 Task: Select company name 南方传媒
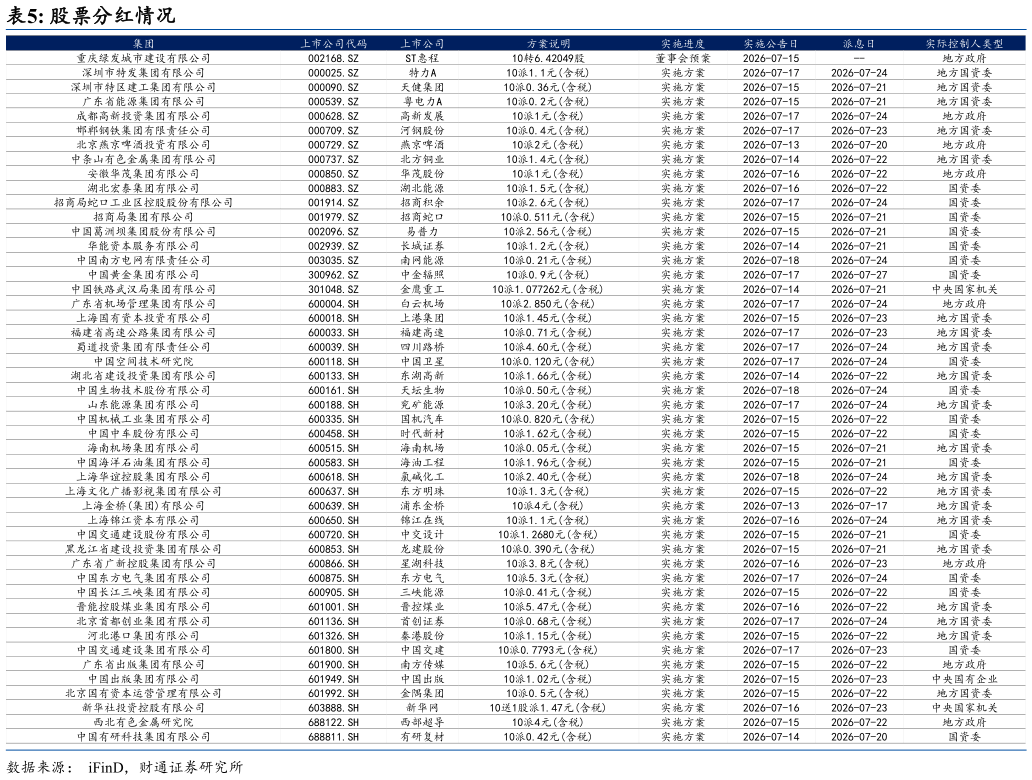click(423, 665)
